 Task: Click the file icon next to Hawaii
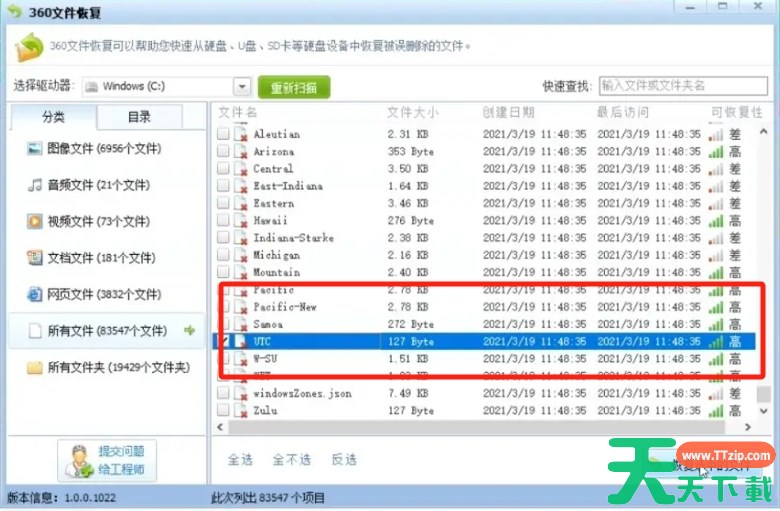(x=241, y=220)
